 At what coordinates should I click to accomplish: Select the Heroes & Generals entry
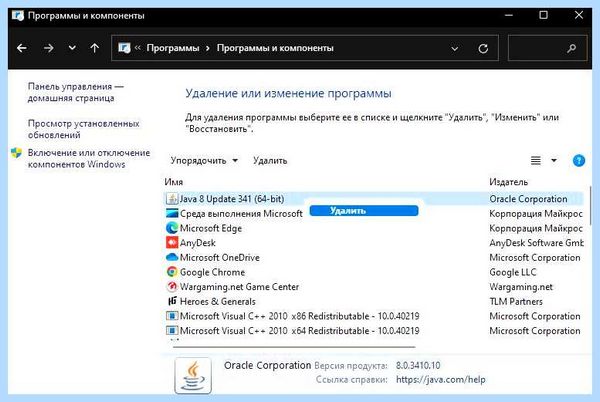pyautogui.click(x=217, y=301)
